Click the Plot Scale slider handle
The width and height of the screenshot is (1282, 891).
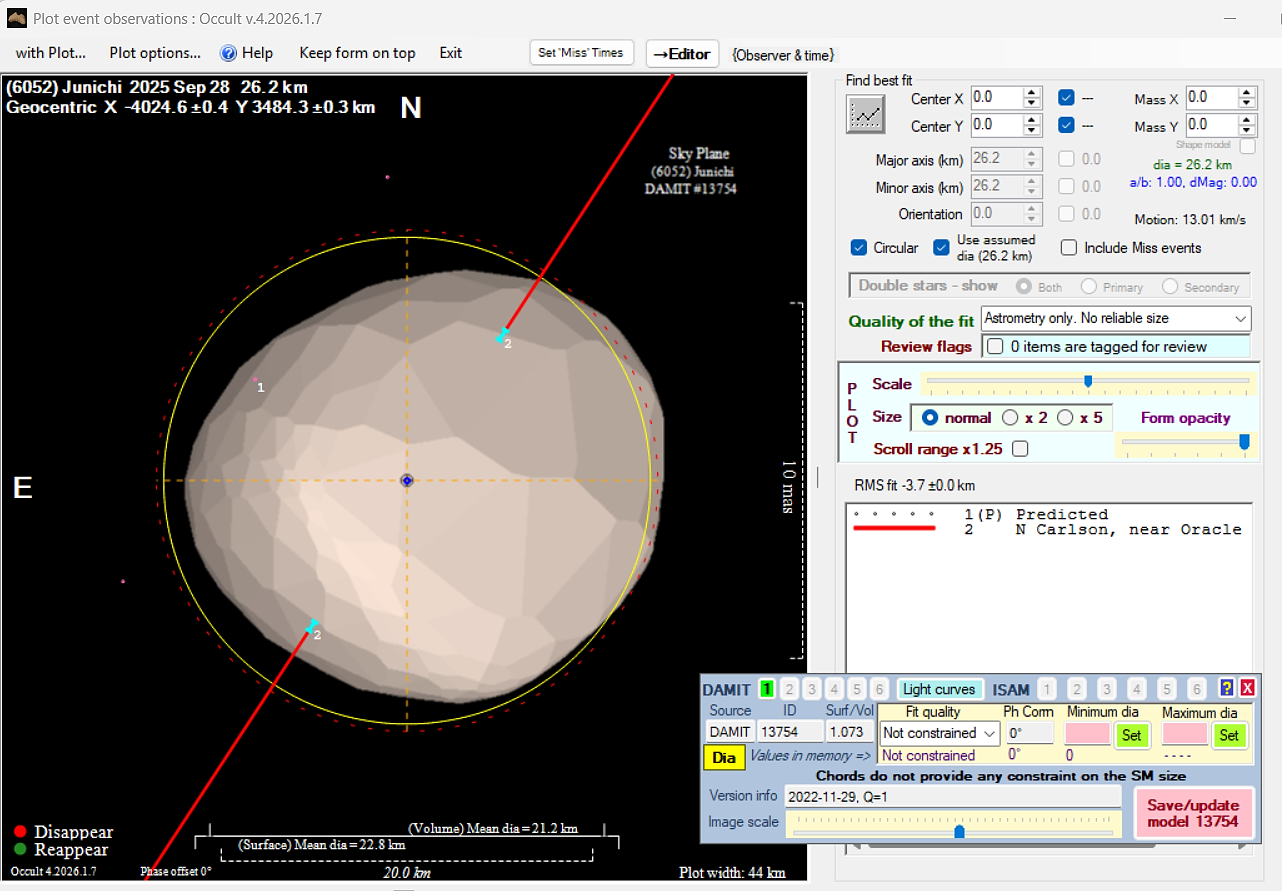click(1088, 381)
